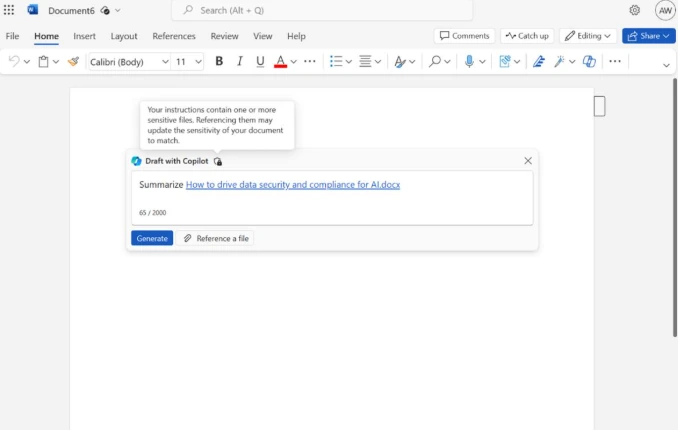
Task: Start Dictate with the microphone
Action: click(469, 61)
